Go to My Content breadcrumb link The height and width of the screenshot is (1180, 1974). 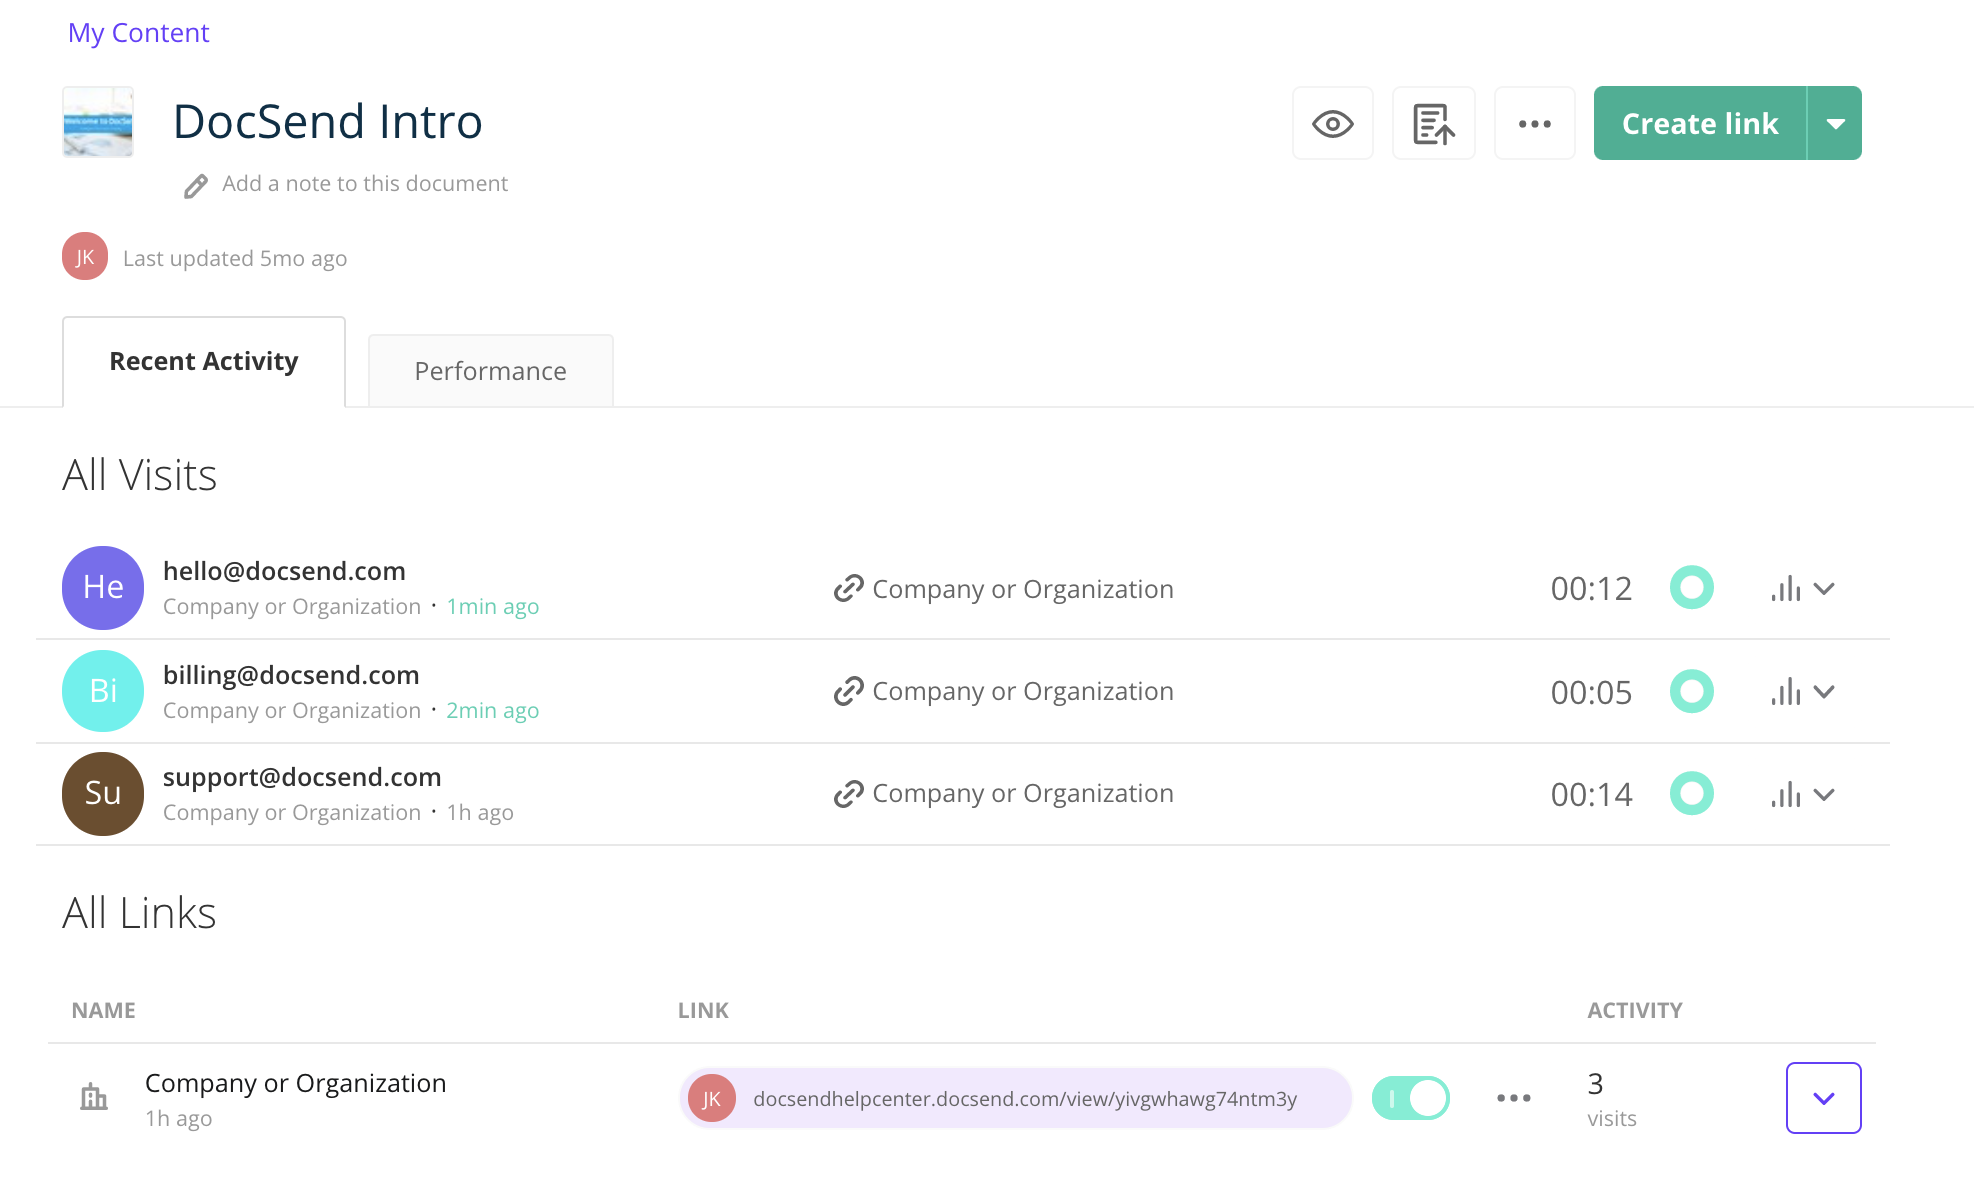click(x=139, y=33)
